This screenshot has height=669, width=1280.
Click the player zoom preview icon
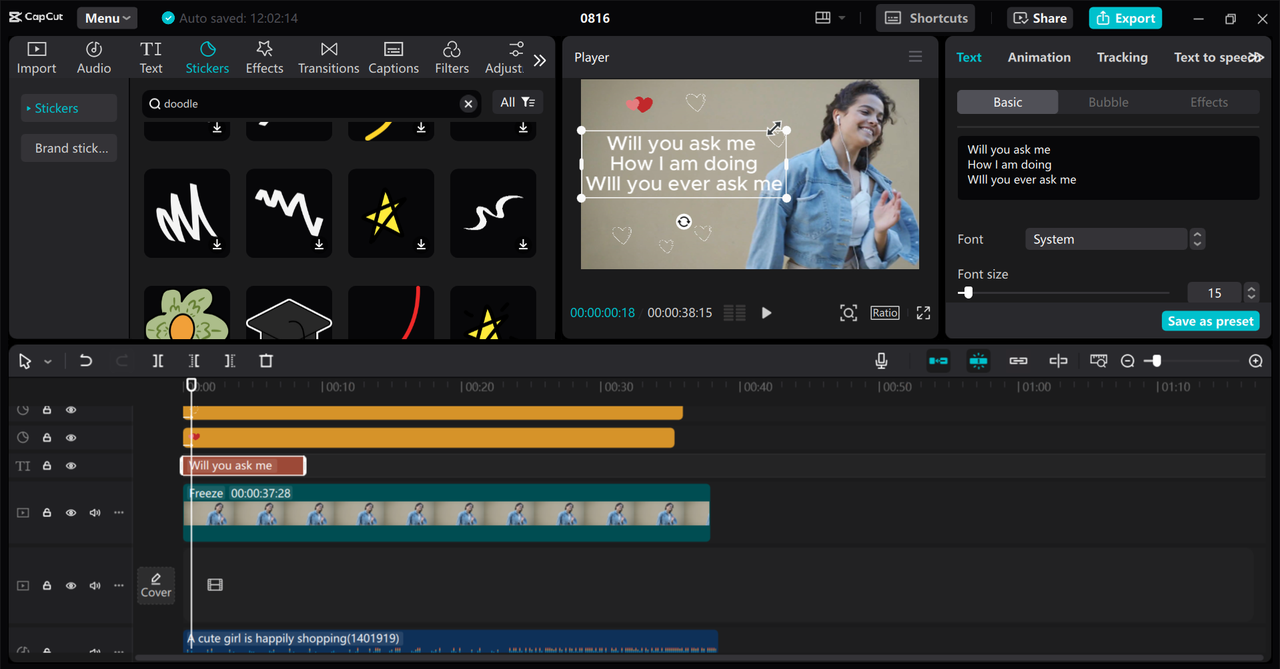848,313
